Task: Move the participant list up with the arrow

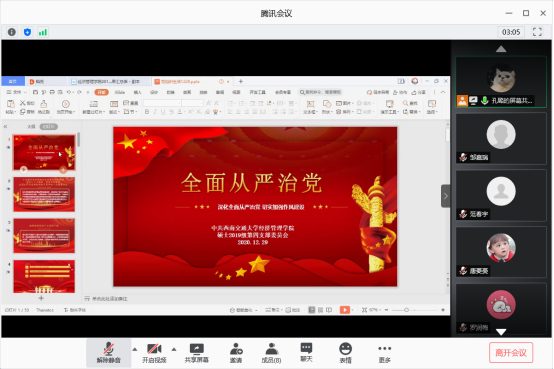Action: [501, 49]
